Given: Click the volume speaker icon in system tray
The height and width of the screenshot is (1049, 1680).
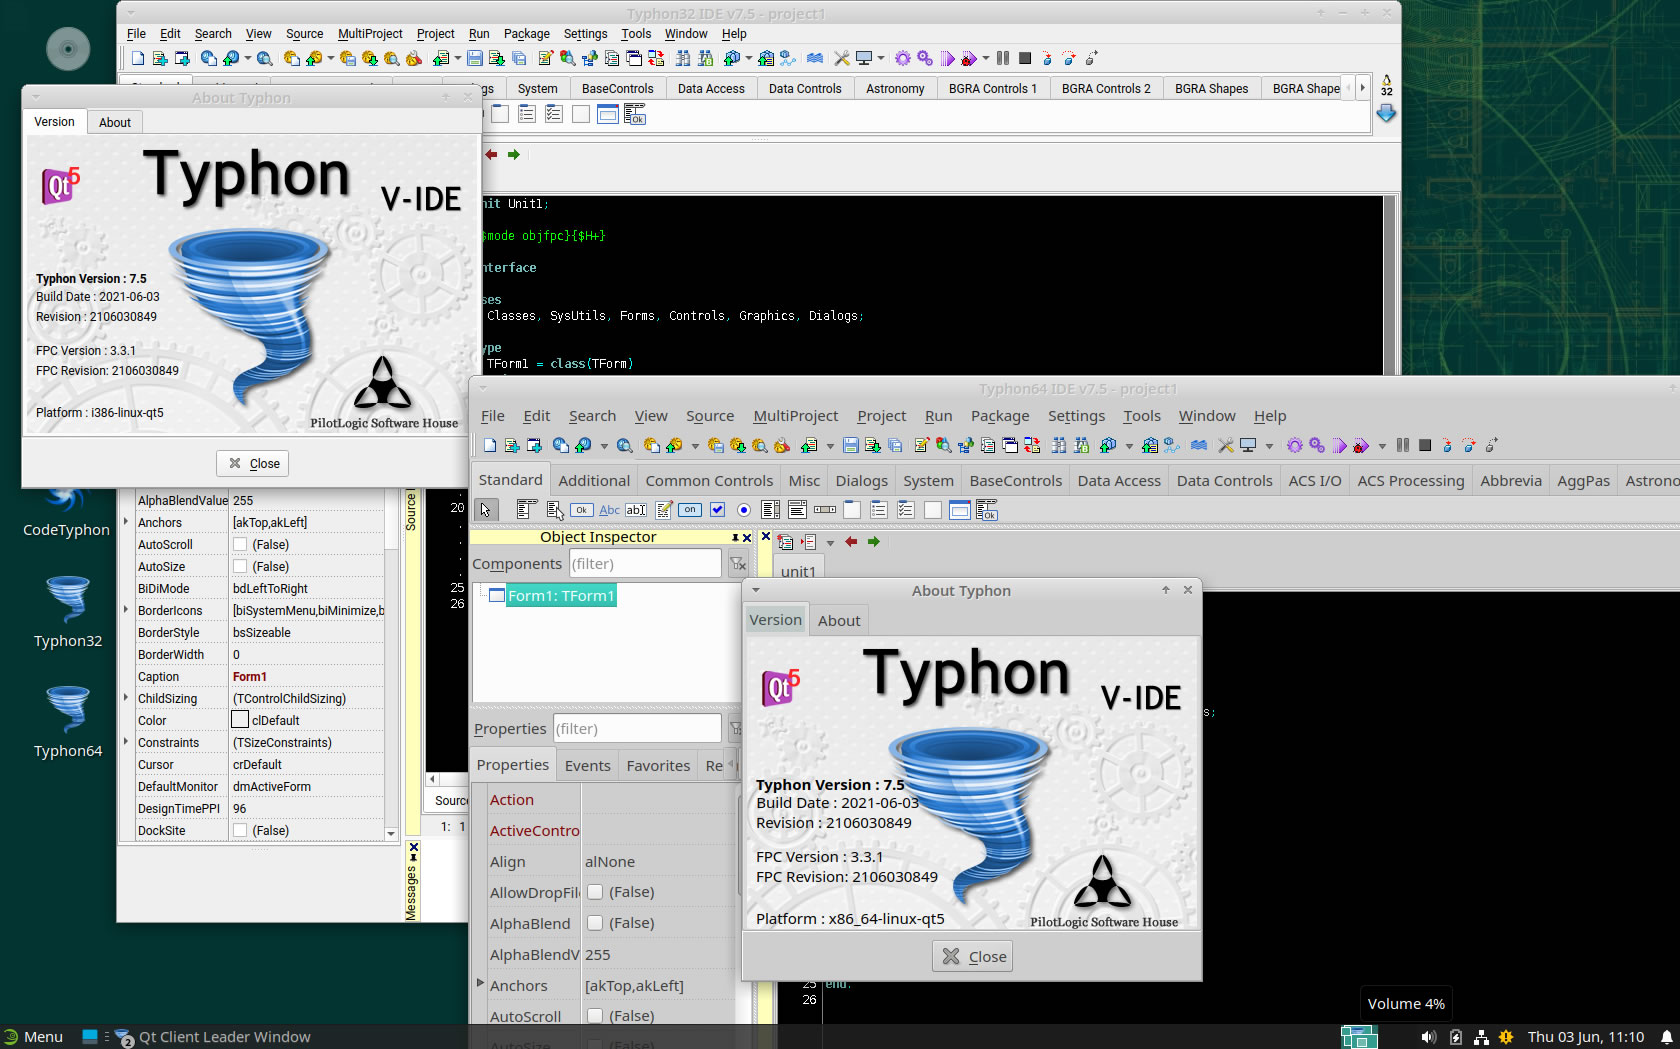Looking at the screenshot, I should click(x=1429, y=1037).
